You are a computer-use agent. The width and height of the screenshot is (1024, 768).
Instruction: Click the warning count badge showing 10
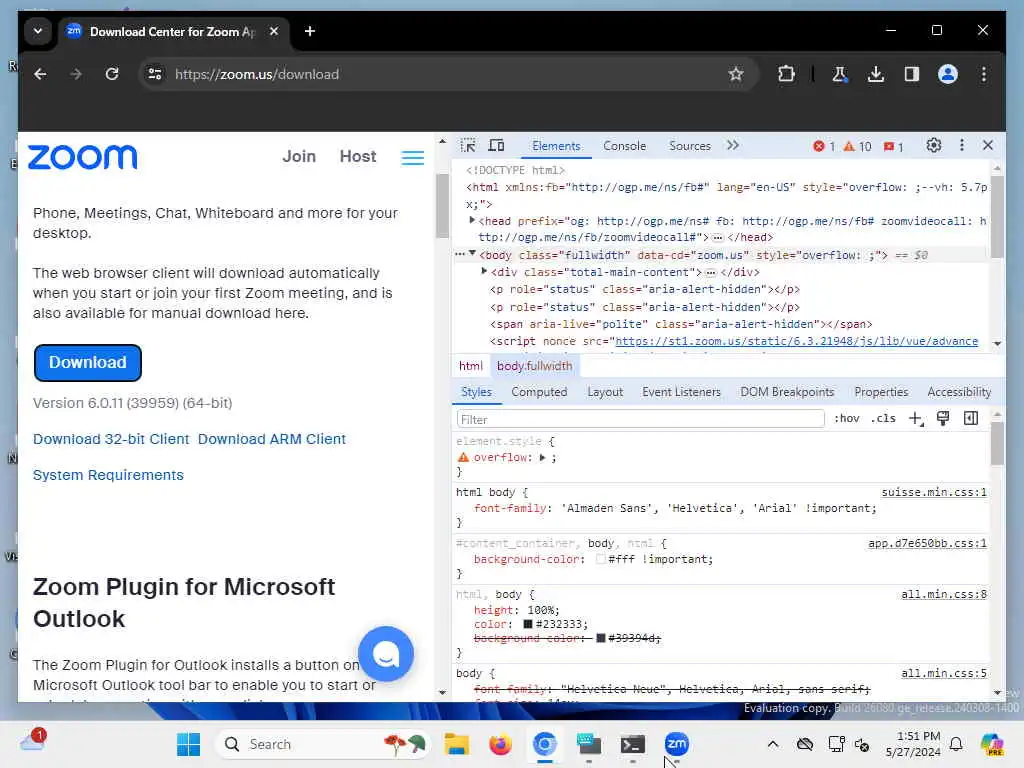pos(857,146)
